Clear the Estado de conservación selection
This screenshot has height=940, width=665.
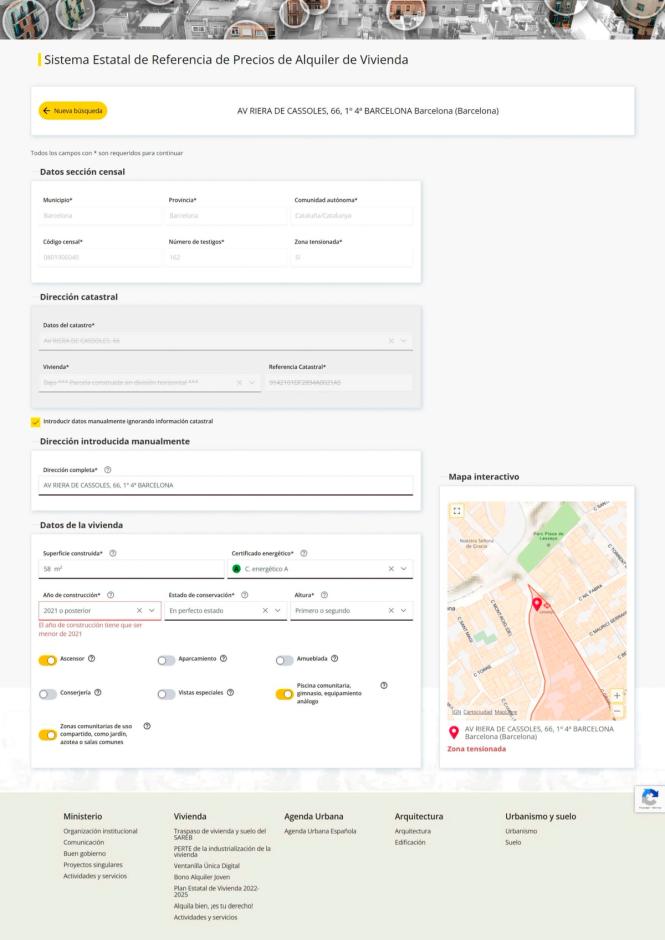[265, 611]
